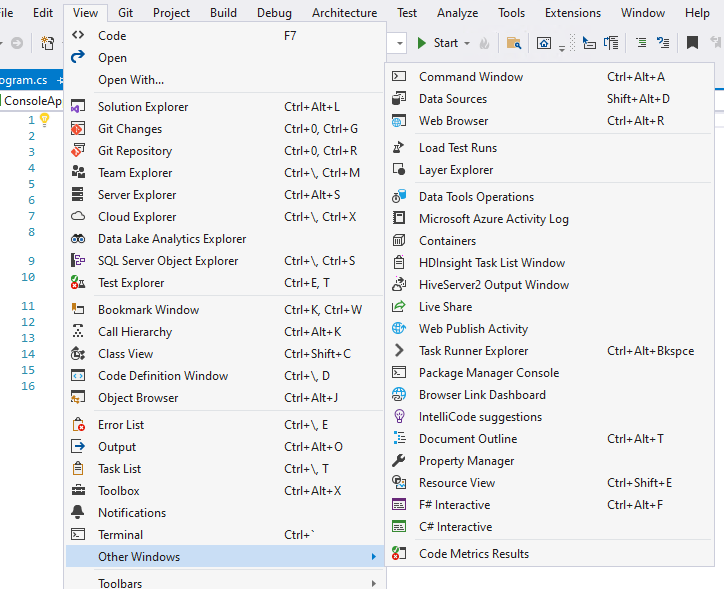Click the Git Repository icon
The width and height of the screenshot is (724, 589).
tap(78, 150)
